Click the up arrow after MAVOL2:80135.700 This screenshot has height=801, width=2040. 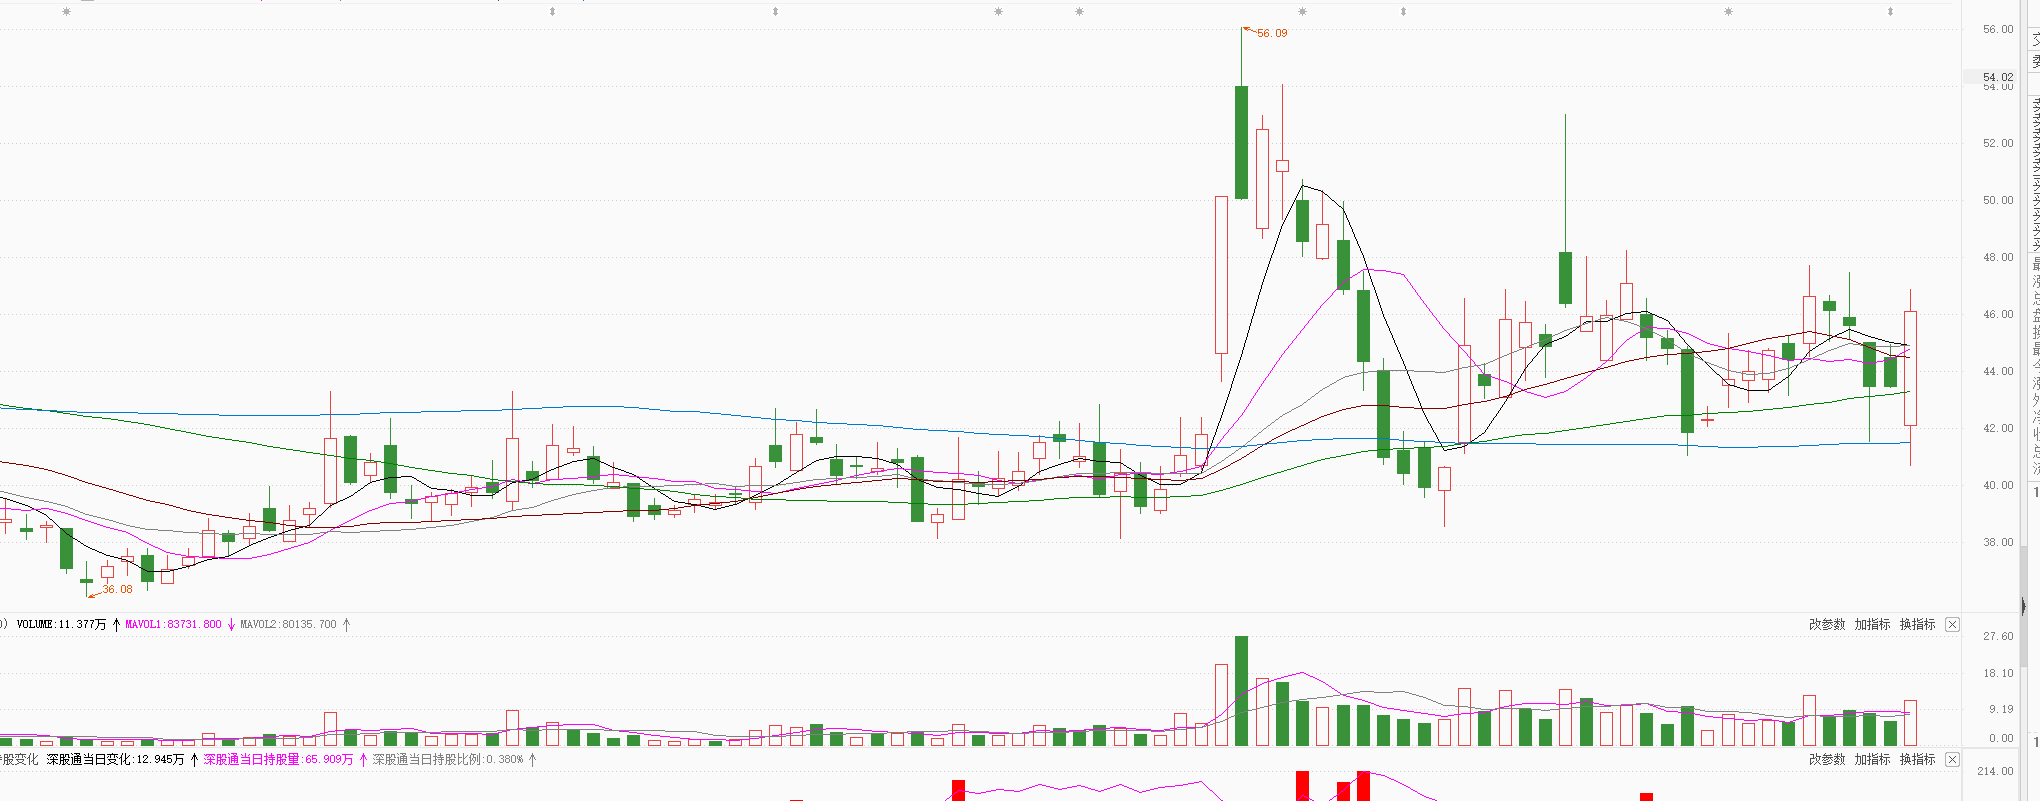[347, 624]
